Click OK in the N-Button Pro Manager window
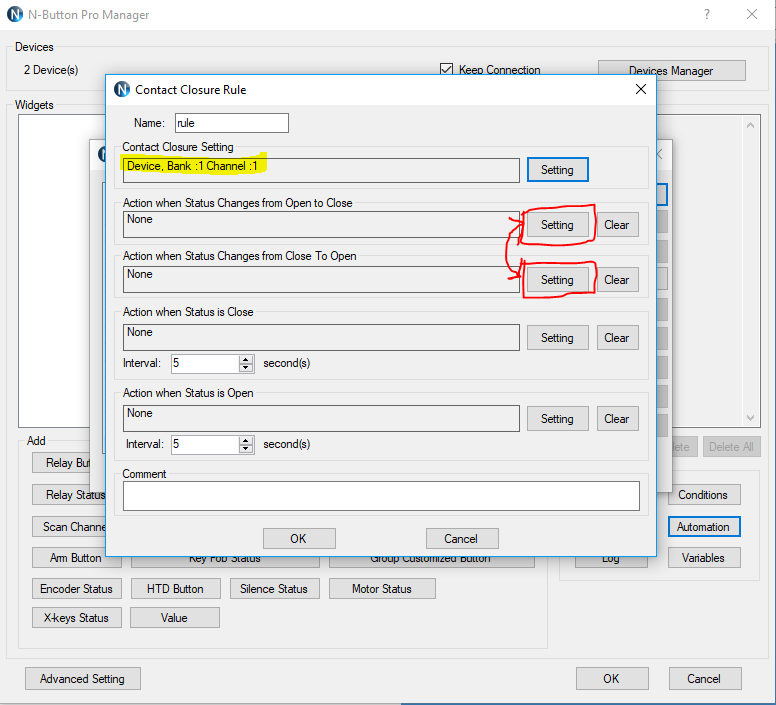 612,679
